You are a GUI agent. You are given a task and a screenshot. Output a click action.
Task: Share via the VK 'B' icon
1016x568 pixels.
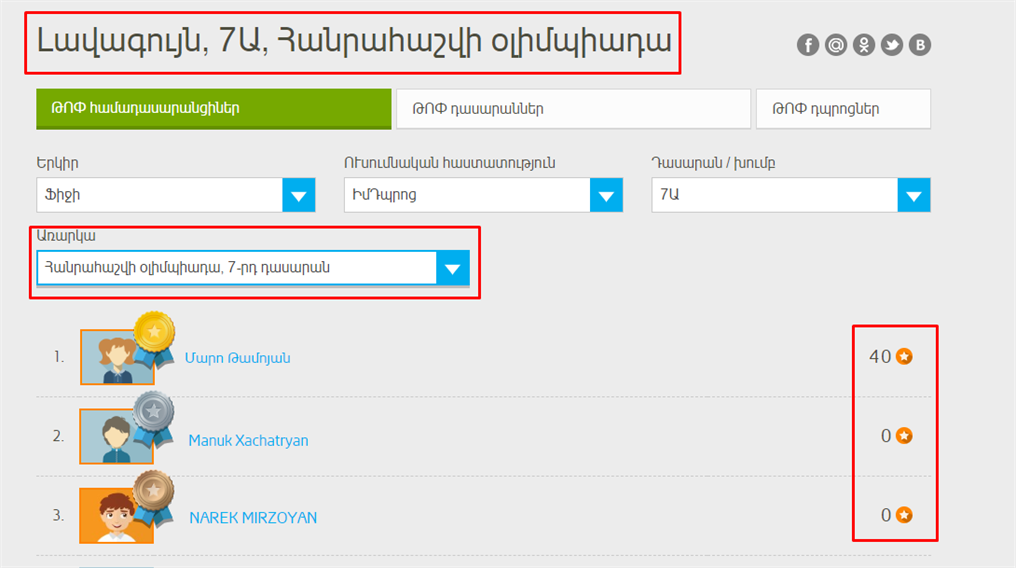click(x=919, y=45)
